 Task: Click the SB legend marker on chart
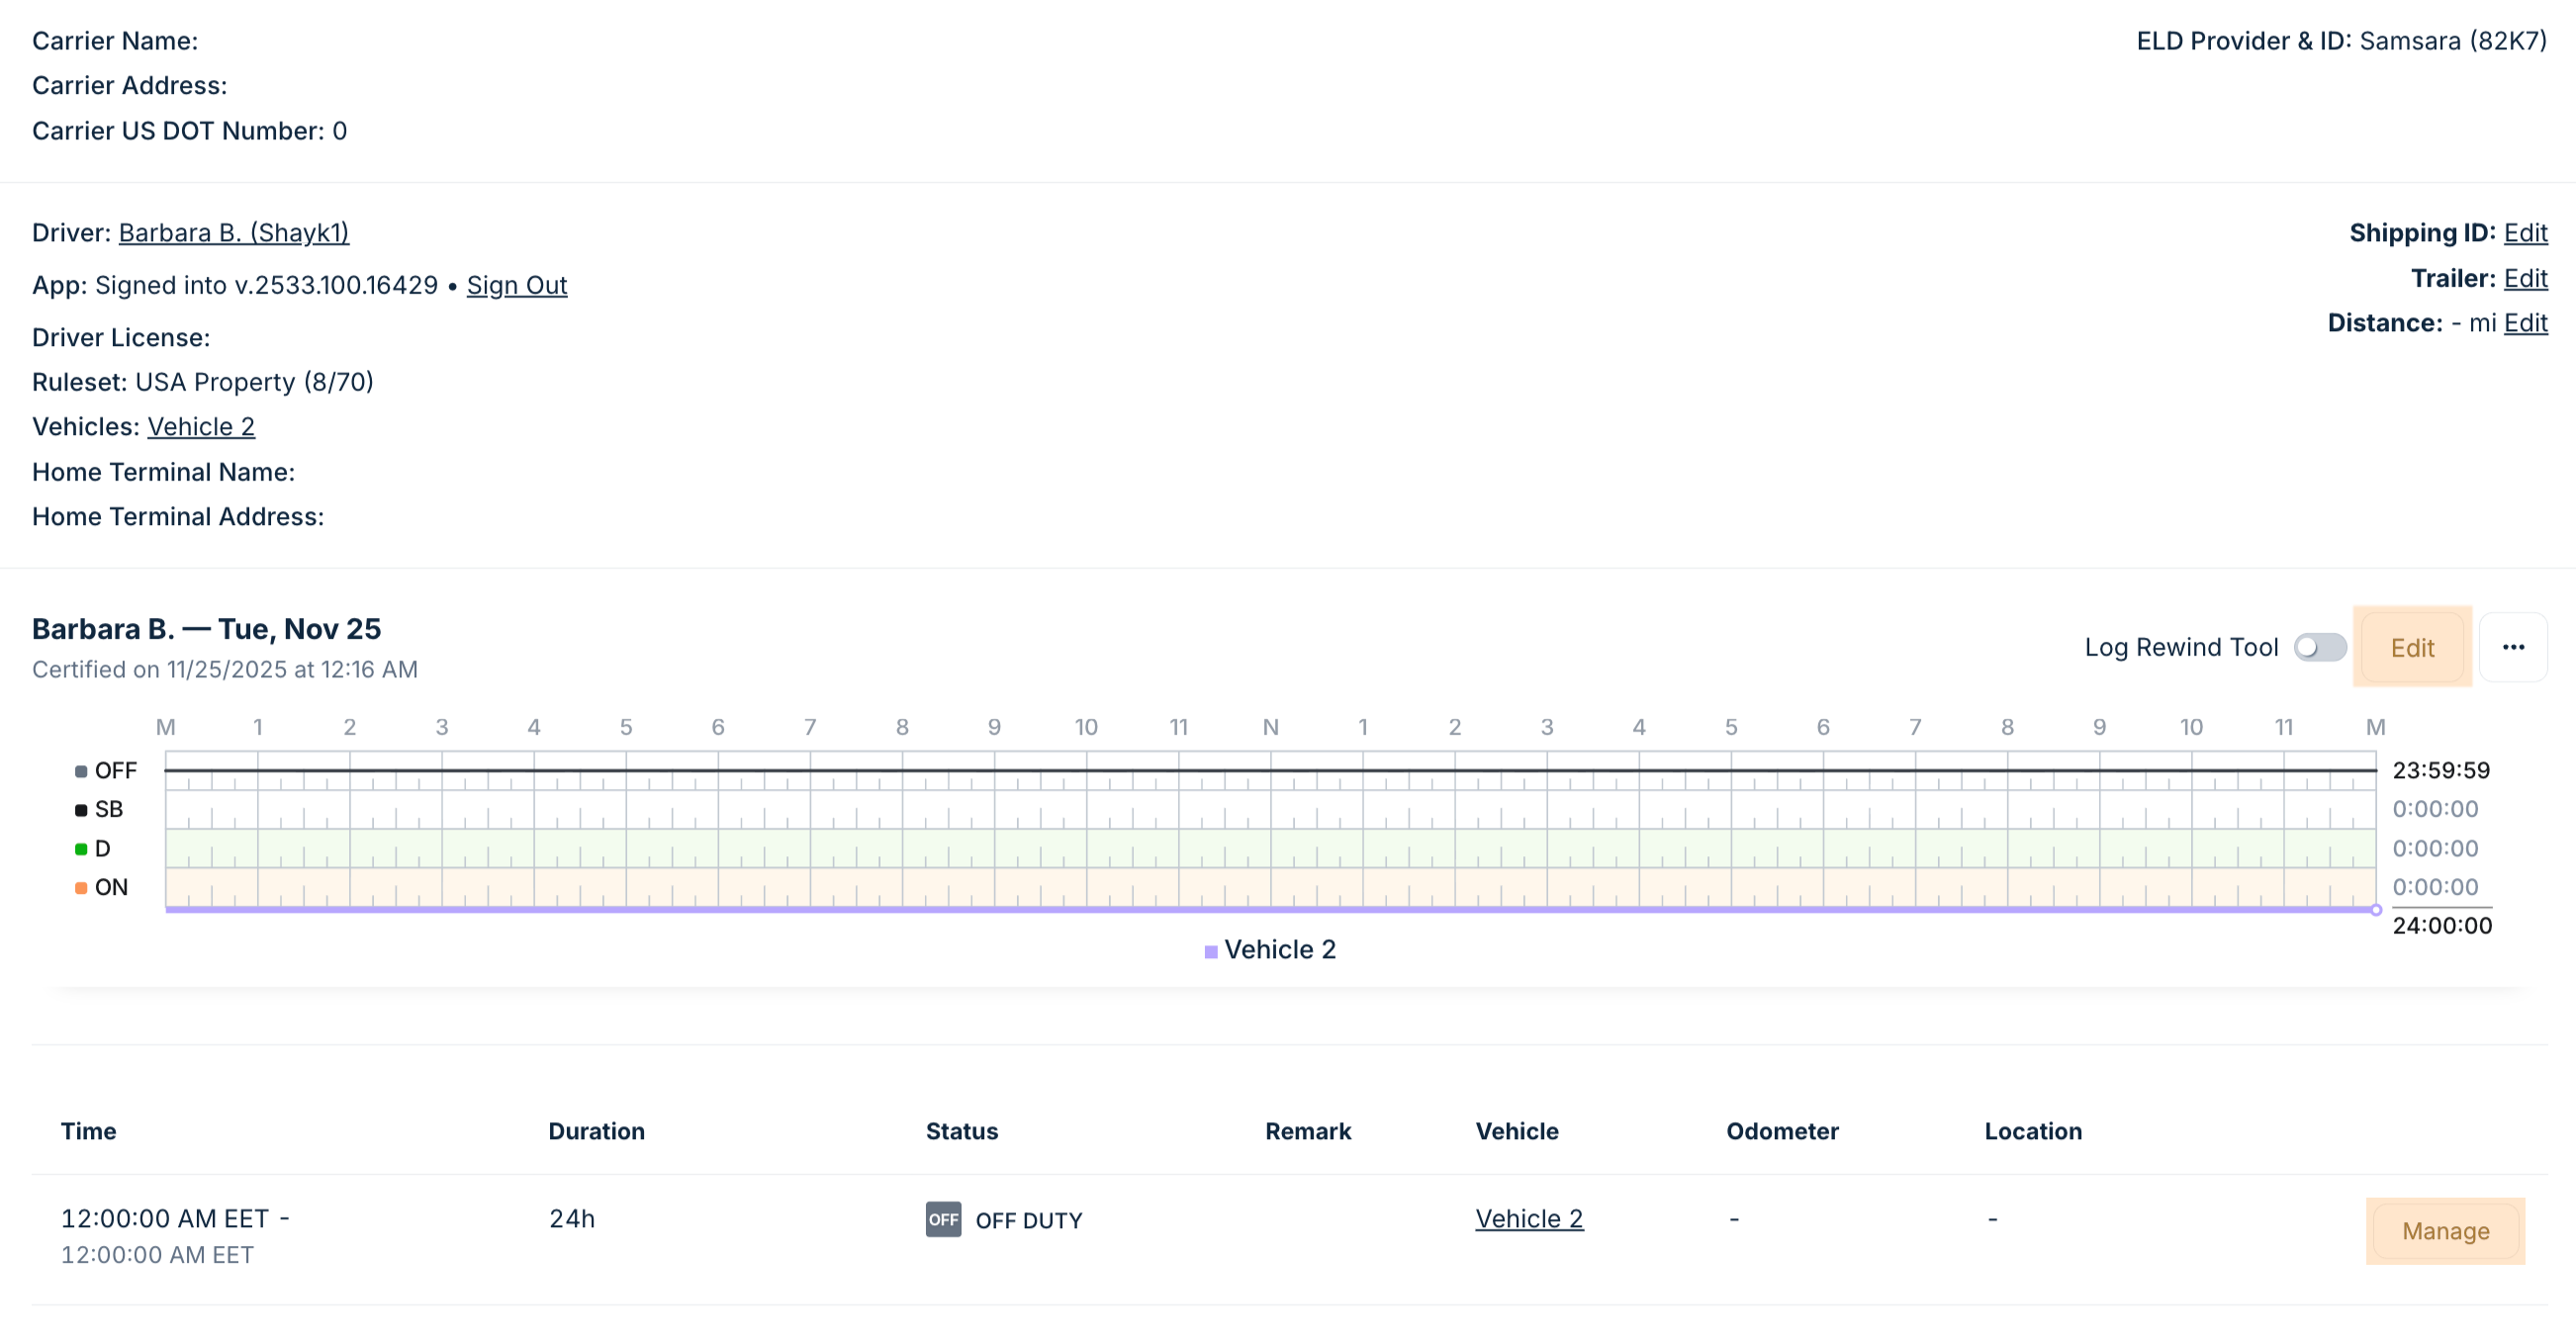click(x=81, y=810)
